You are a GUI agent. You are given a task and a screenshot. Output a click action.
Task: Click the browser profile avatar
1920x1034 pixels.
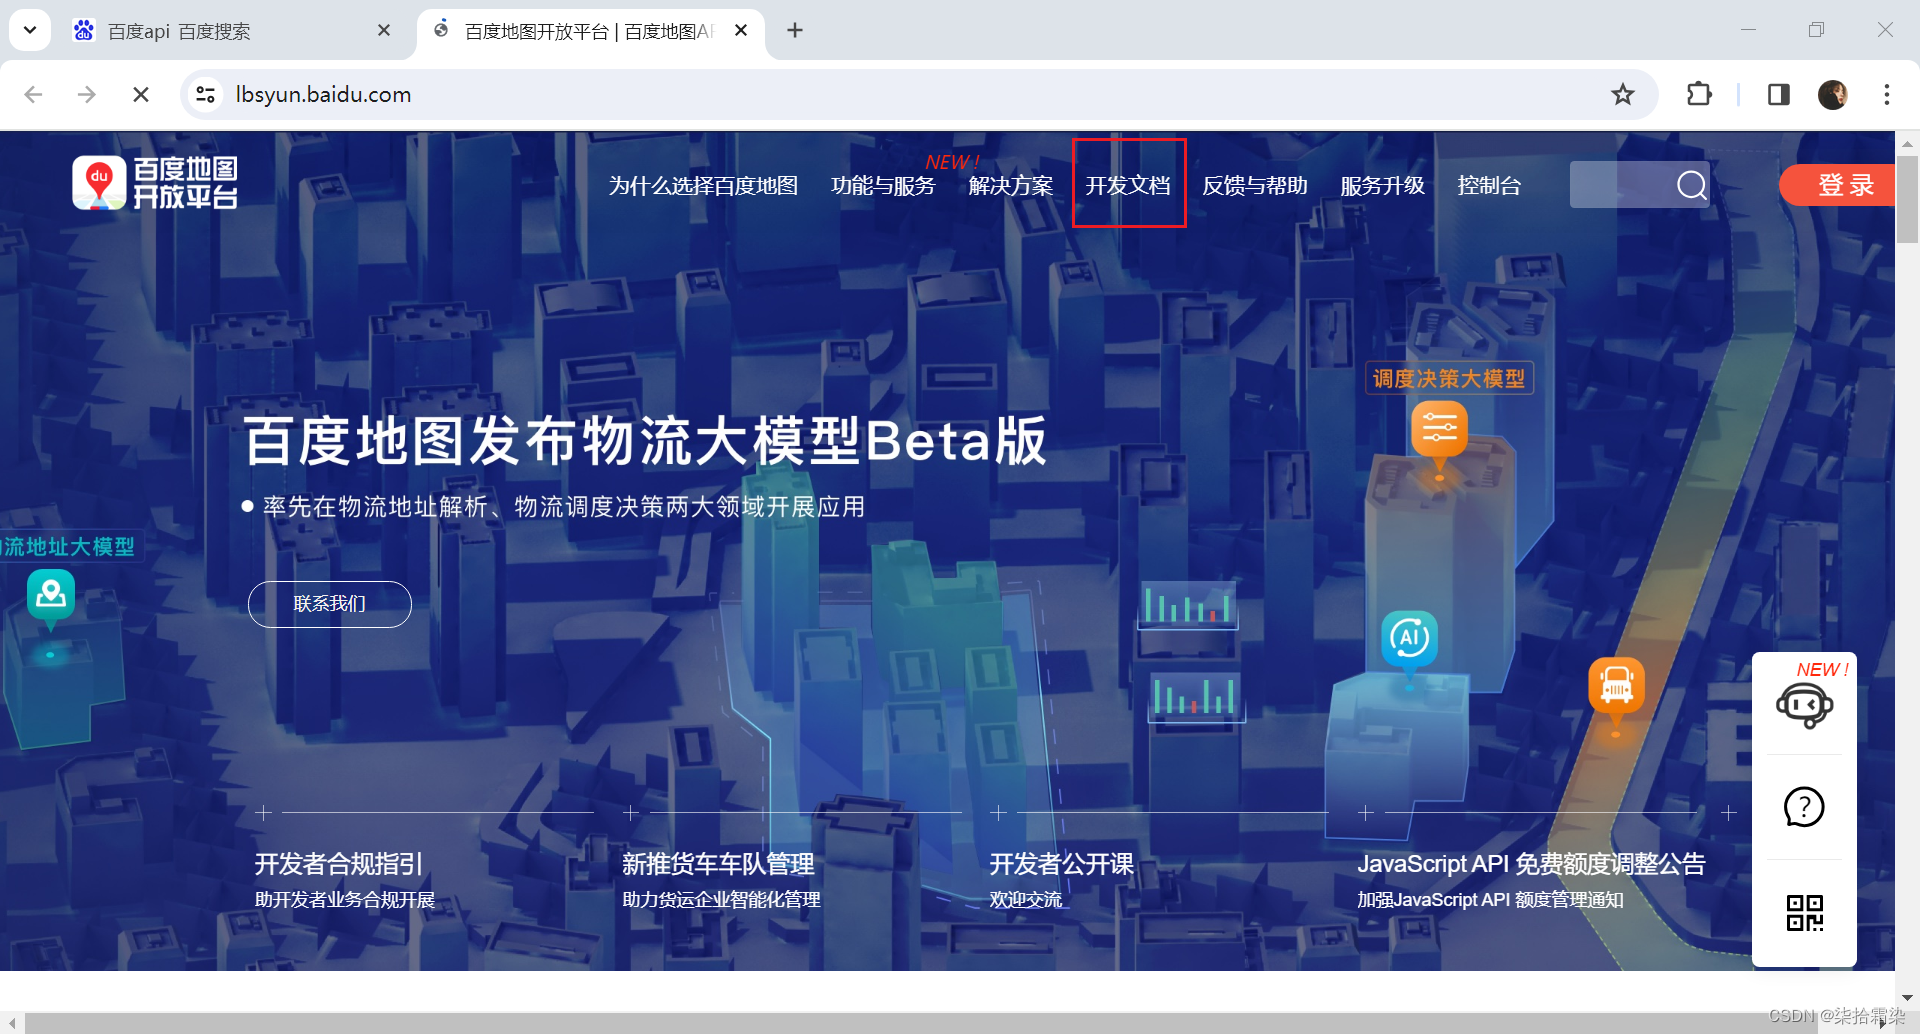1832,94
